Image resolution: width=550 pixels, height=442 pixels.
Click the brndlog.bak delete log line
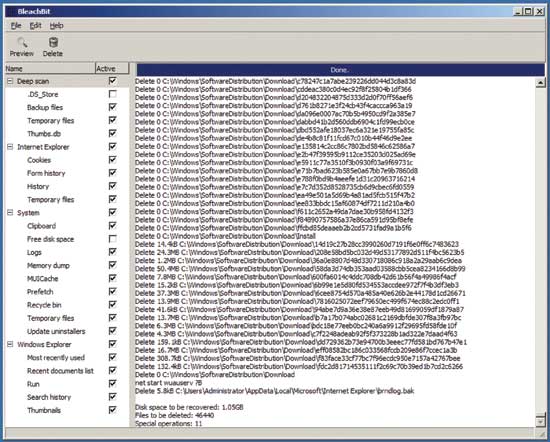(274, 391)
